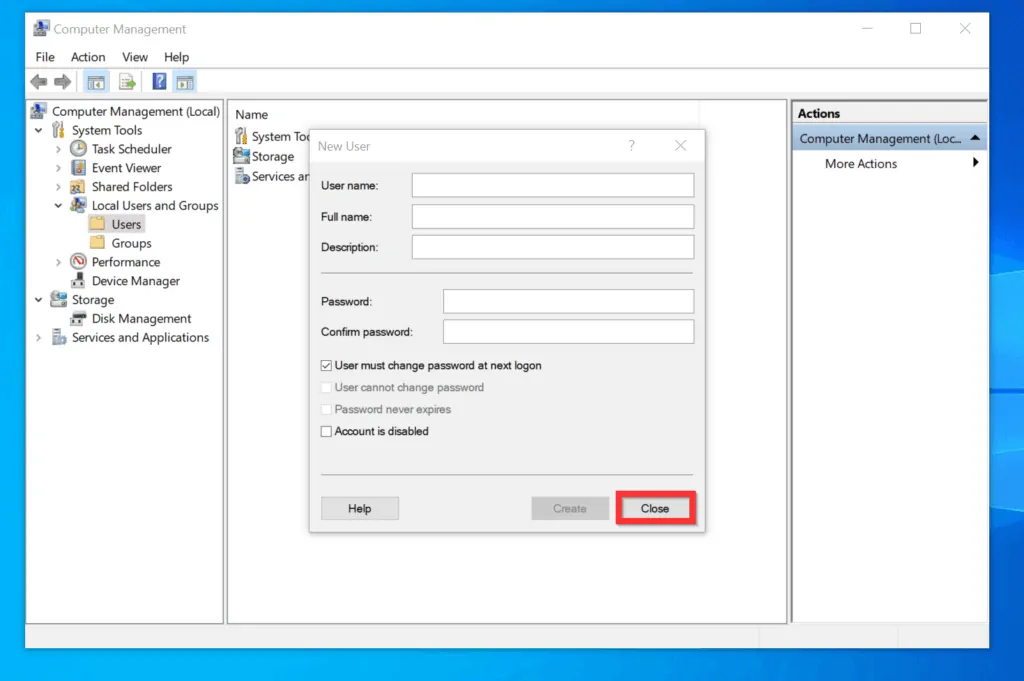Expand More Actions in the Actions pane
Viewport: 1024px width, 681px height.
(861, 164)
